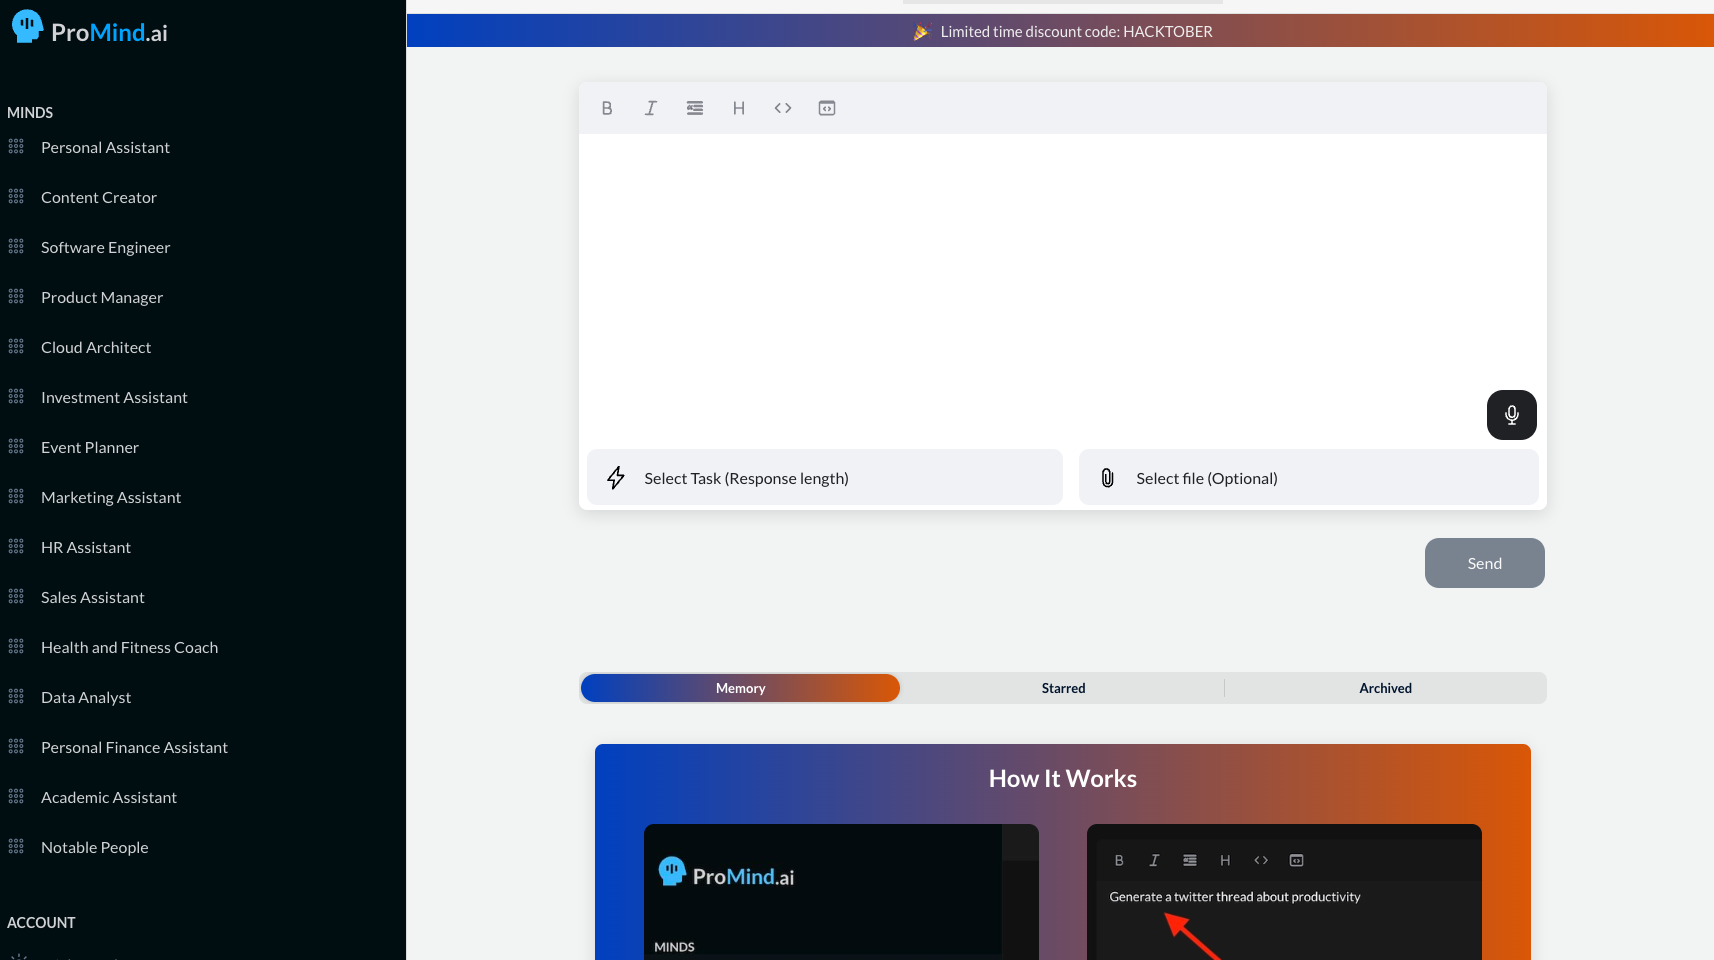The image size is (1714, 960).
Task: Click the ProMind.ai logo in sidebar
Action: tap(90, 29)
